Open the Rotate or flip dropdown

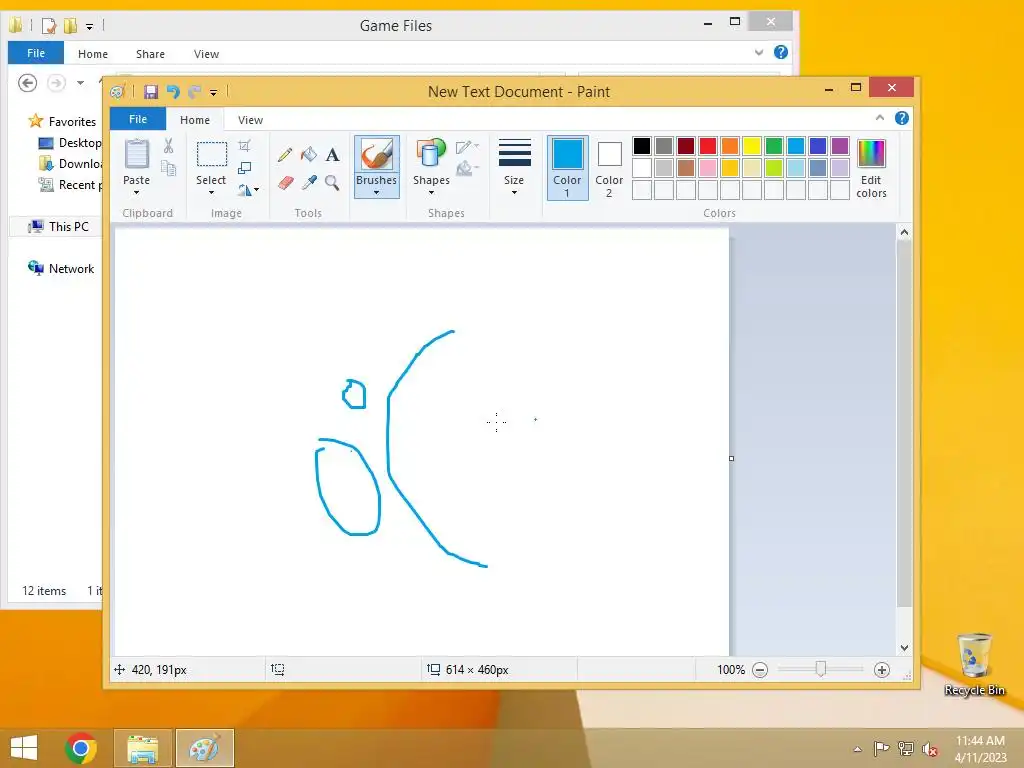[x=248, y=189]
